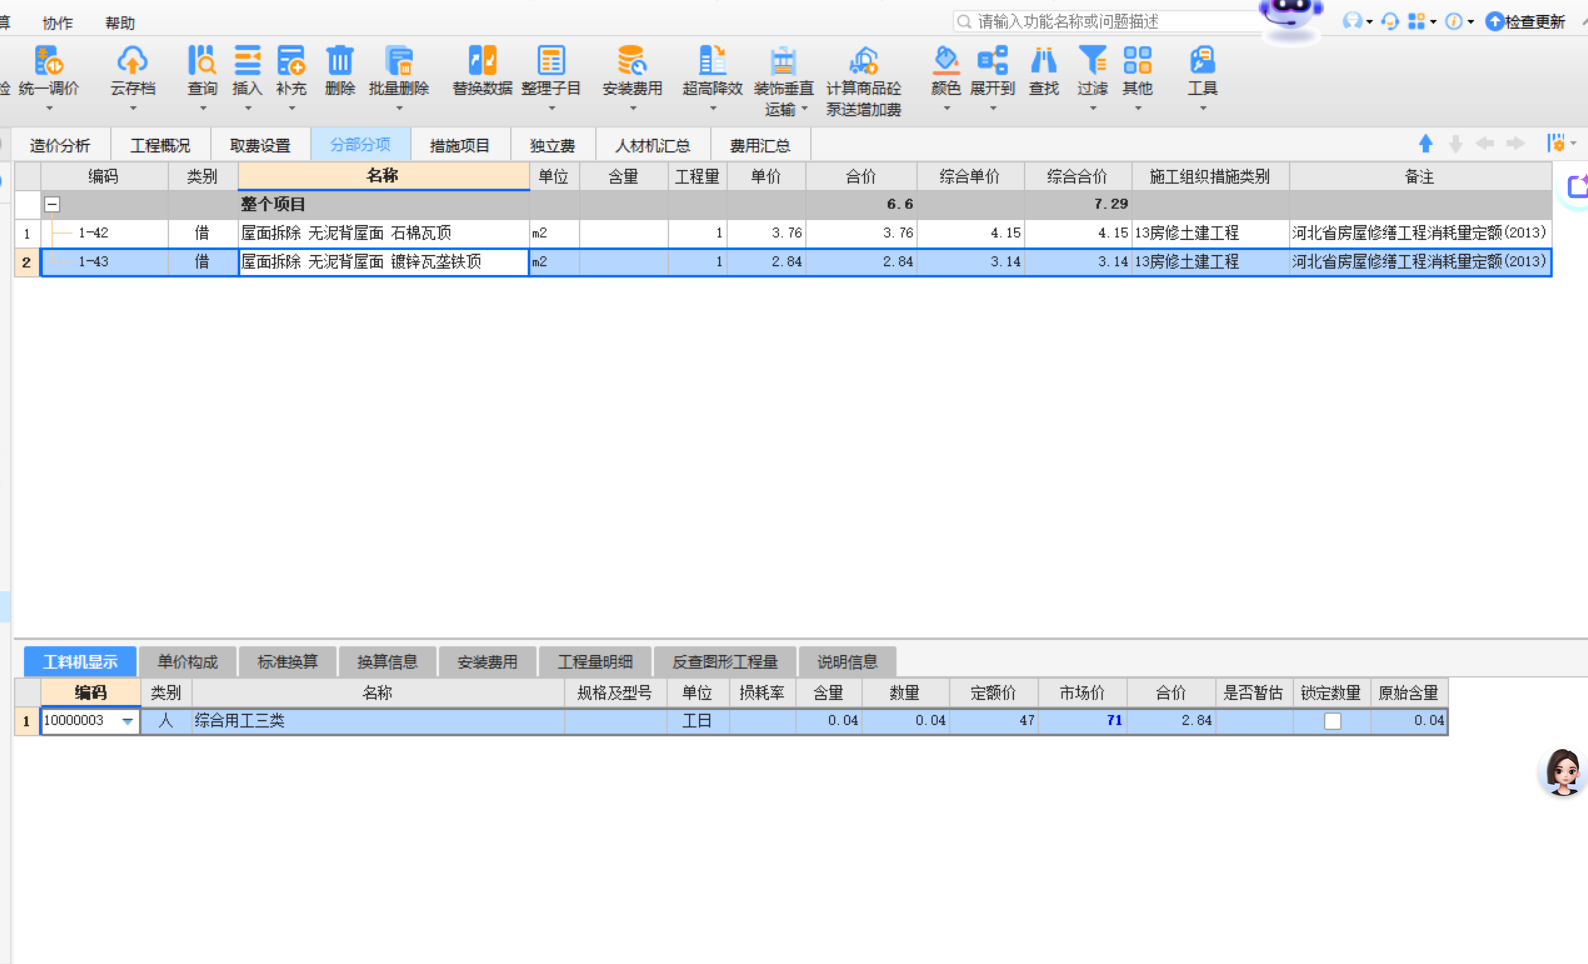Switch to the 措施项目 tab
The width and height of the screenshot is (1588, 964).
coord(460,146)
